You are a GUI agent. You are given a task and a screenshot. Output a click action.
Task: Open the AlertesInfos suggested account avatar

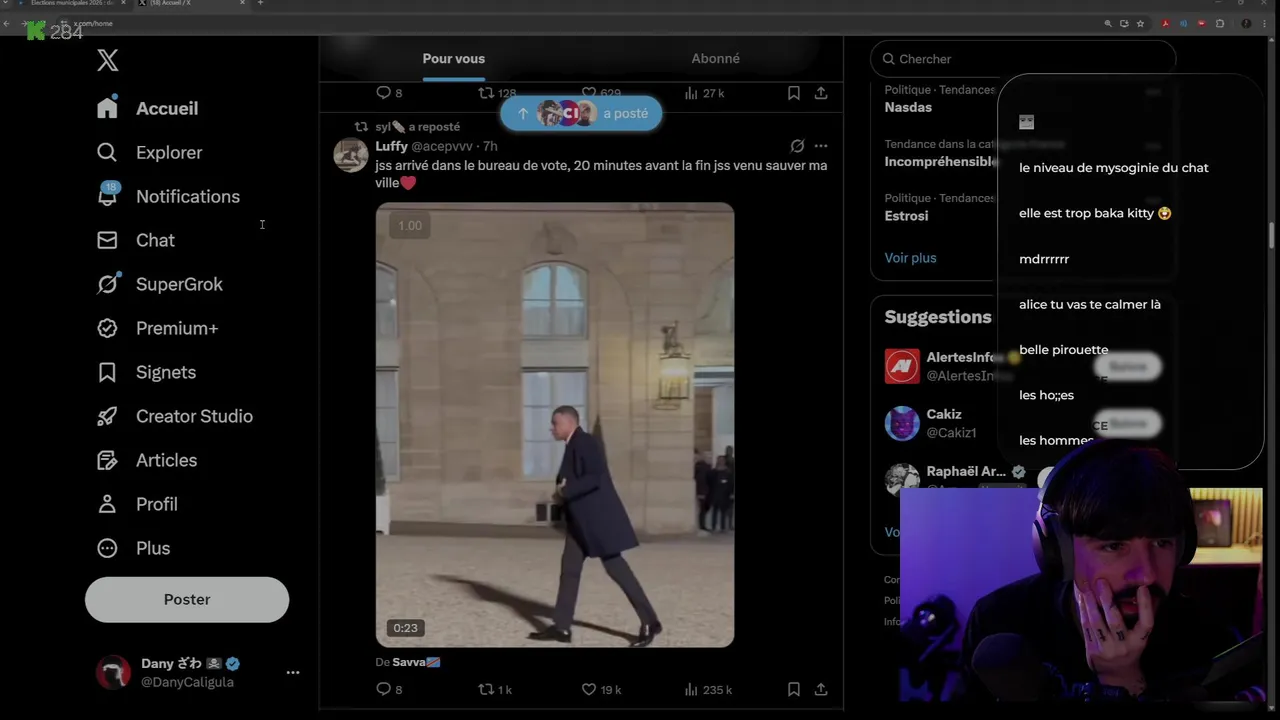[902, 366]
